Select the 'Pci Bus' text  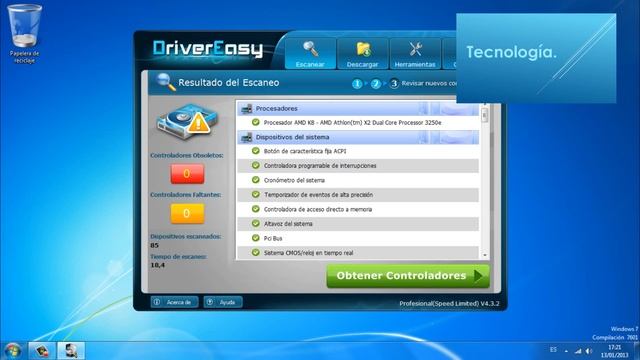click(273, 238)
